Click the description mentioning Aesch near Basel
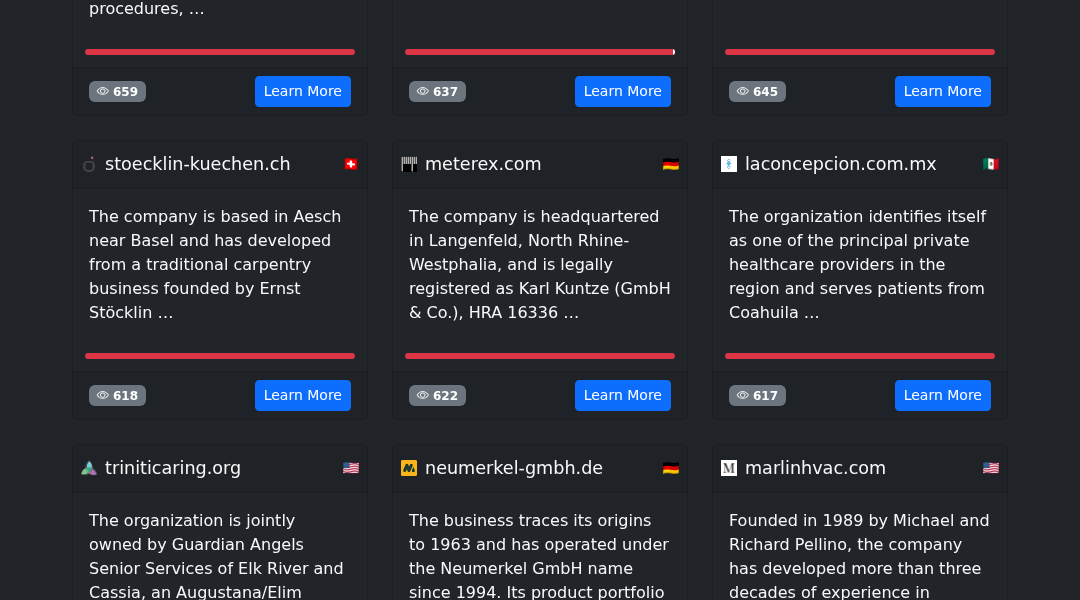 [216, 265]
